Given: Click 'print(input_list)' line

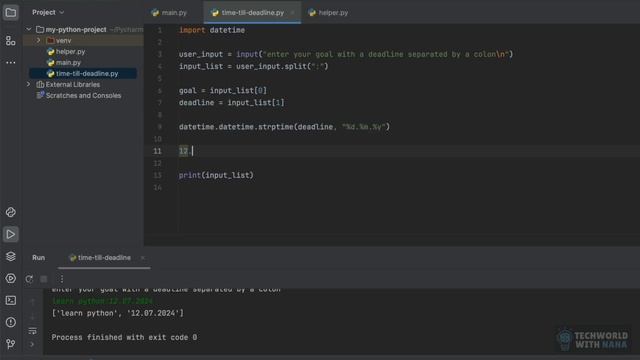Looking at the screenshot, I should coord(216,176).
